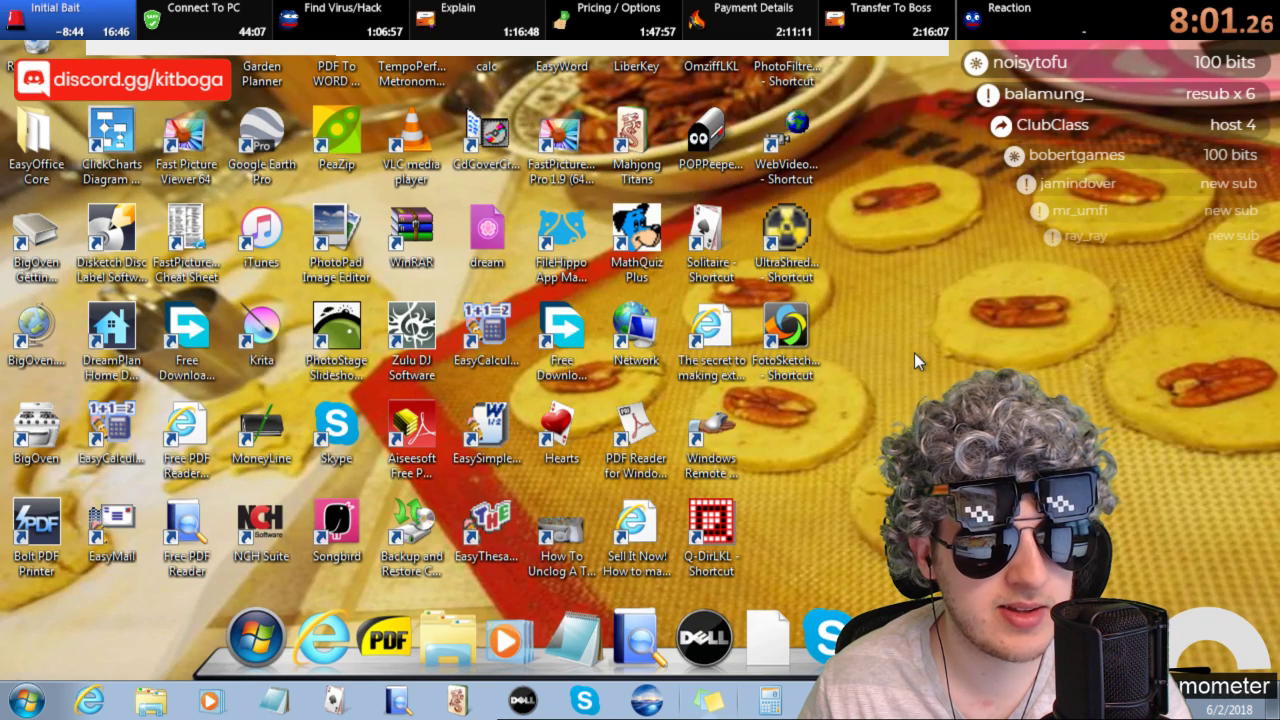This screenshot has height=720, width=1280.
Task: Click the CdCoverCr... desktop shortcut
Action: pyautogui.click(x=486, y=131)
